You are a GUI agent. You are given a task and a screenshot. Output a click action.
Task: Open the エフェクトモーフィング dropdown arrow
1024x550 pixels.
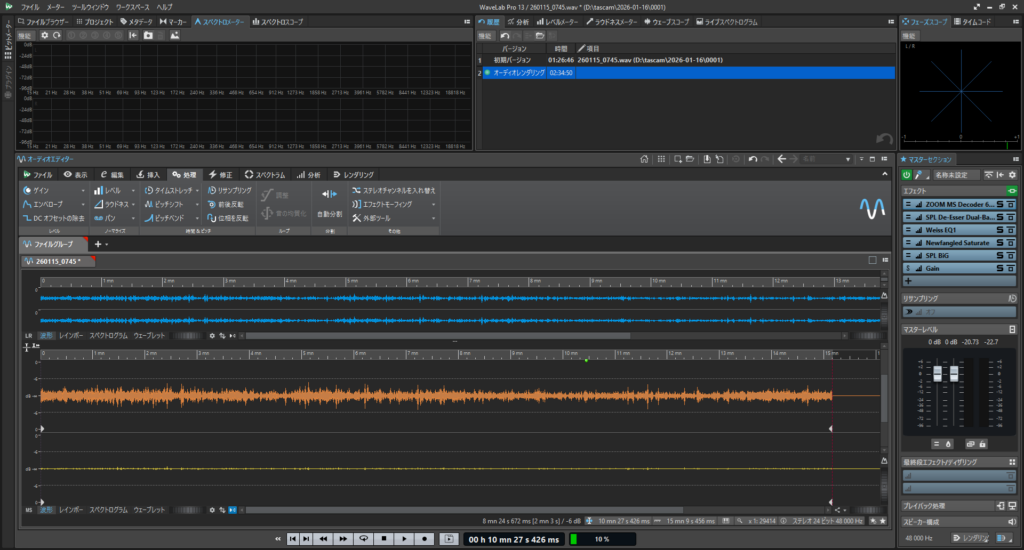point(434,204)
